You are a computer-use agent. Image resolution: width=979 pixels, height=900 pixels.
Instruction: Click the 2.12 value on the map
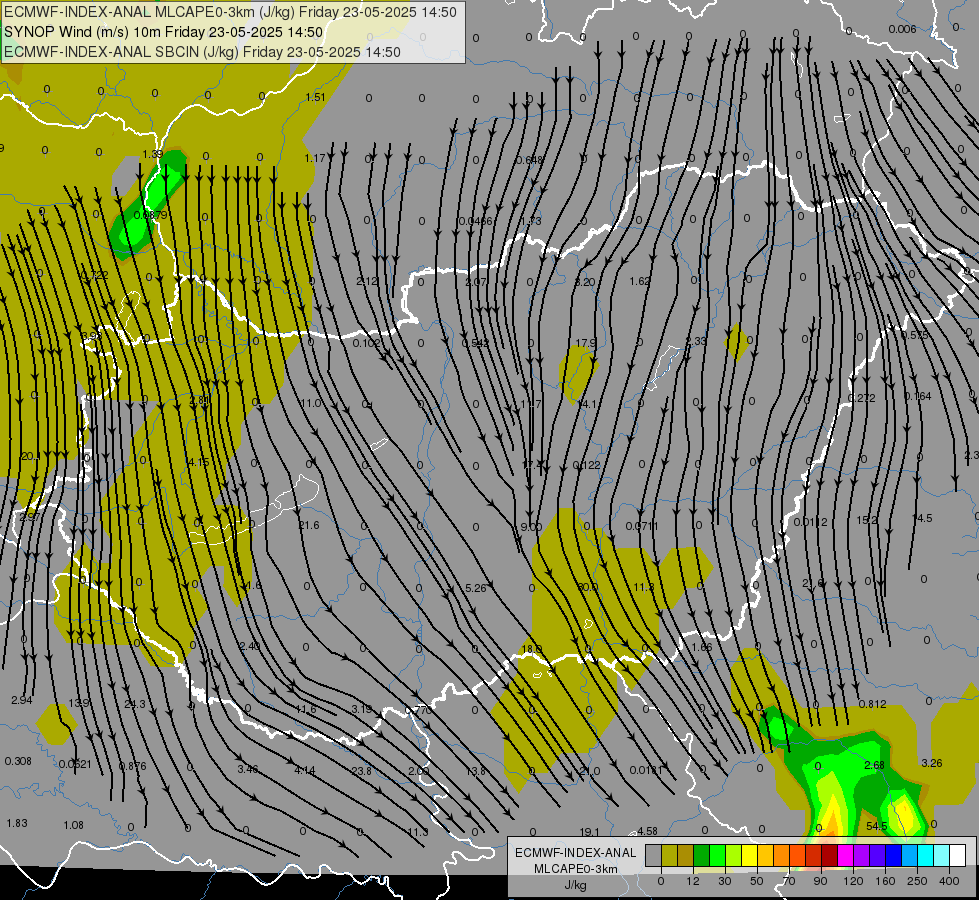pyautogui.click(x=367, y=281)
